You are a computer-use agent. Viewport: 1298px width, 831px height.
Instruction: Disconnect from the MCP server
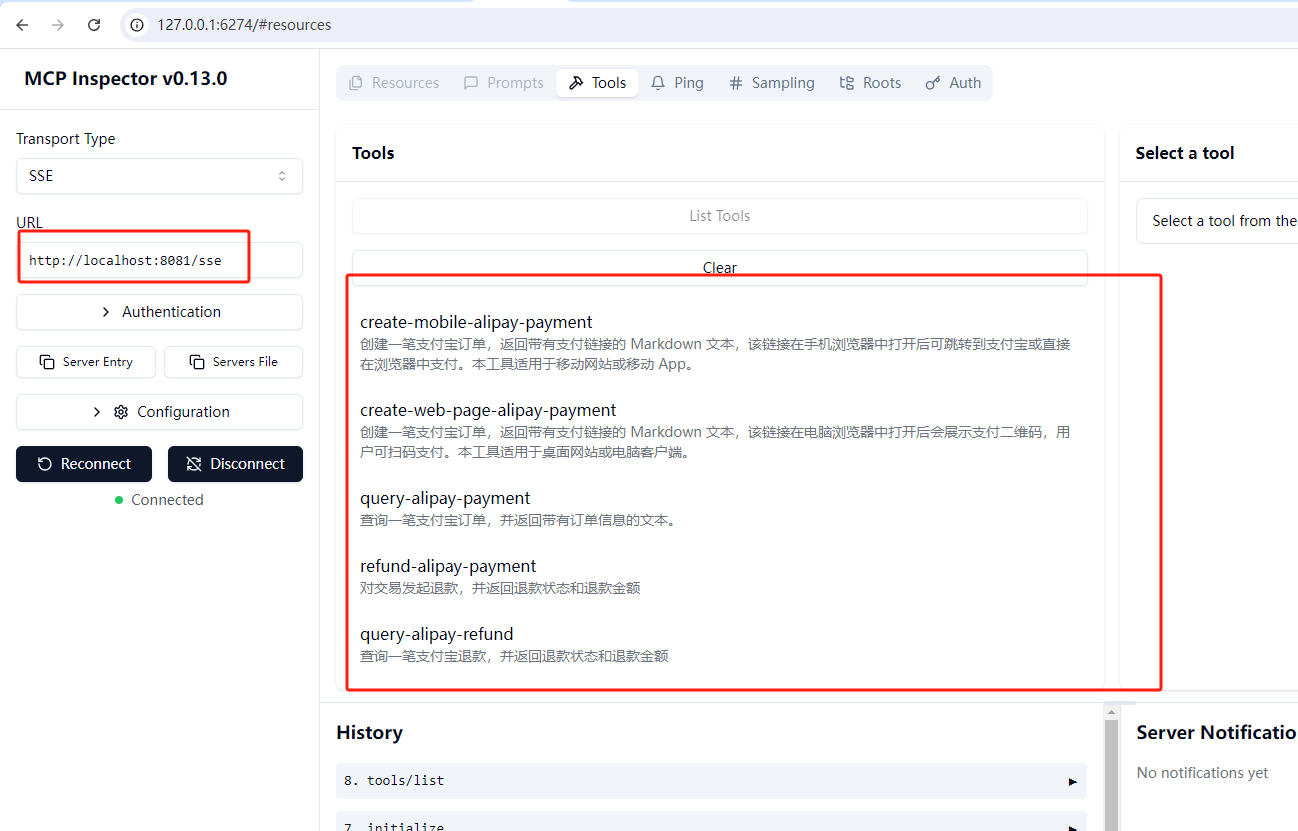pos(235,463)
